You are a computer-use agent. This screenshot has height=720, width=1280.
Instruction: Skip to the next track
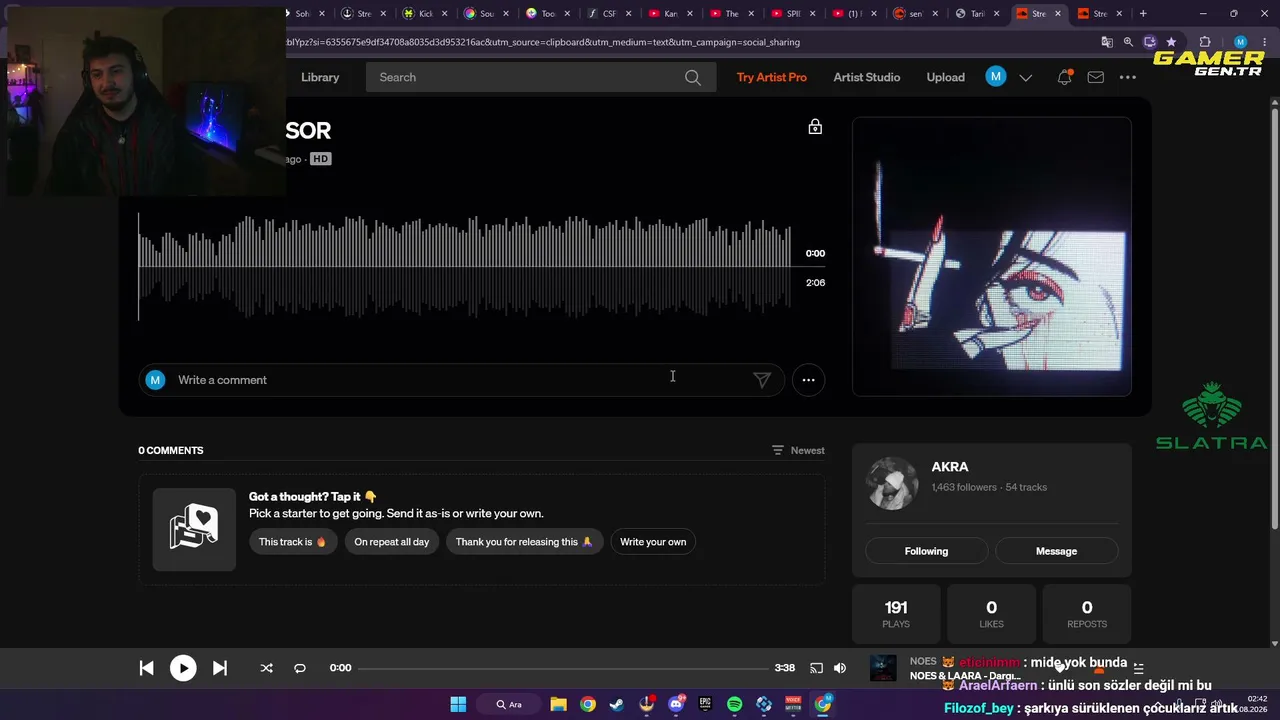coord(220,668)
